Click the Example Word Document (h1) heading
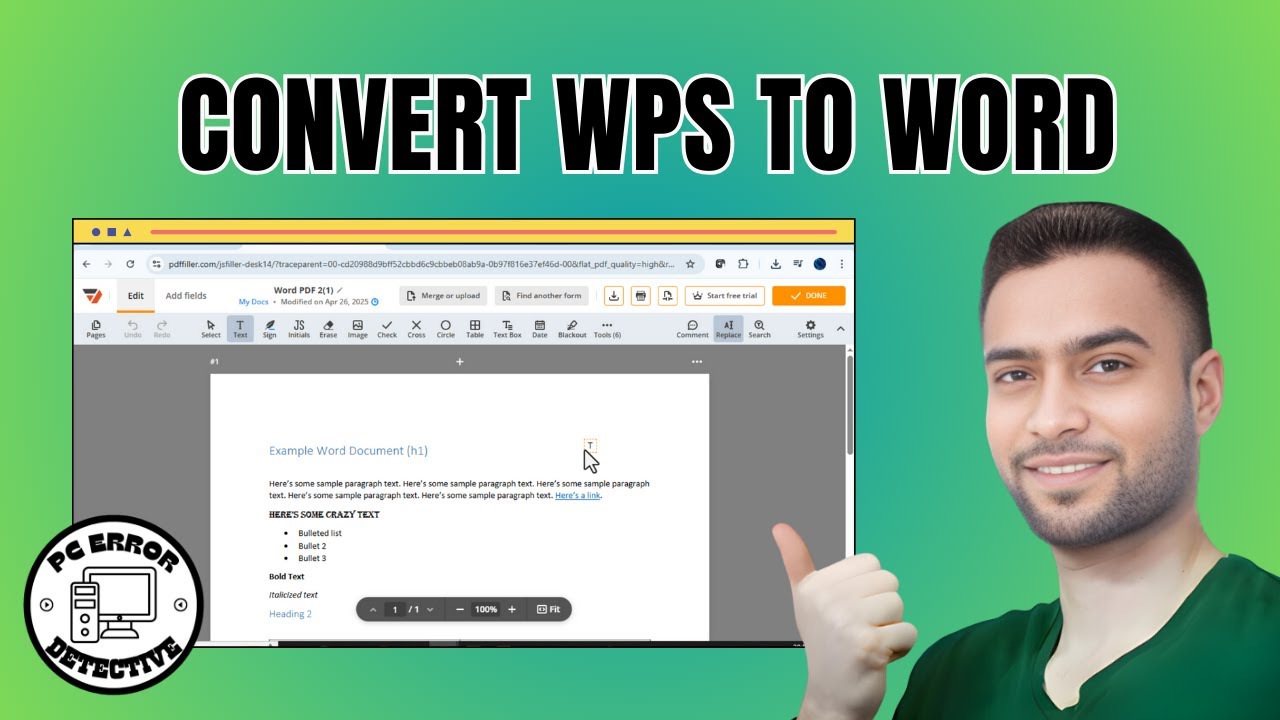This screenshot has width=1280, height=720. pyautogui.click(x=348, y=451)
